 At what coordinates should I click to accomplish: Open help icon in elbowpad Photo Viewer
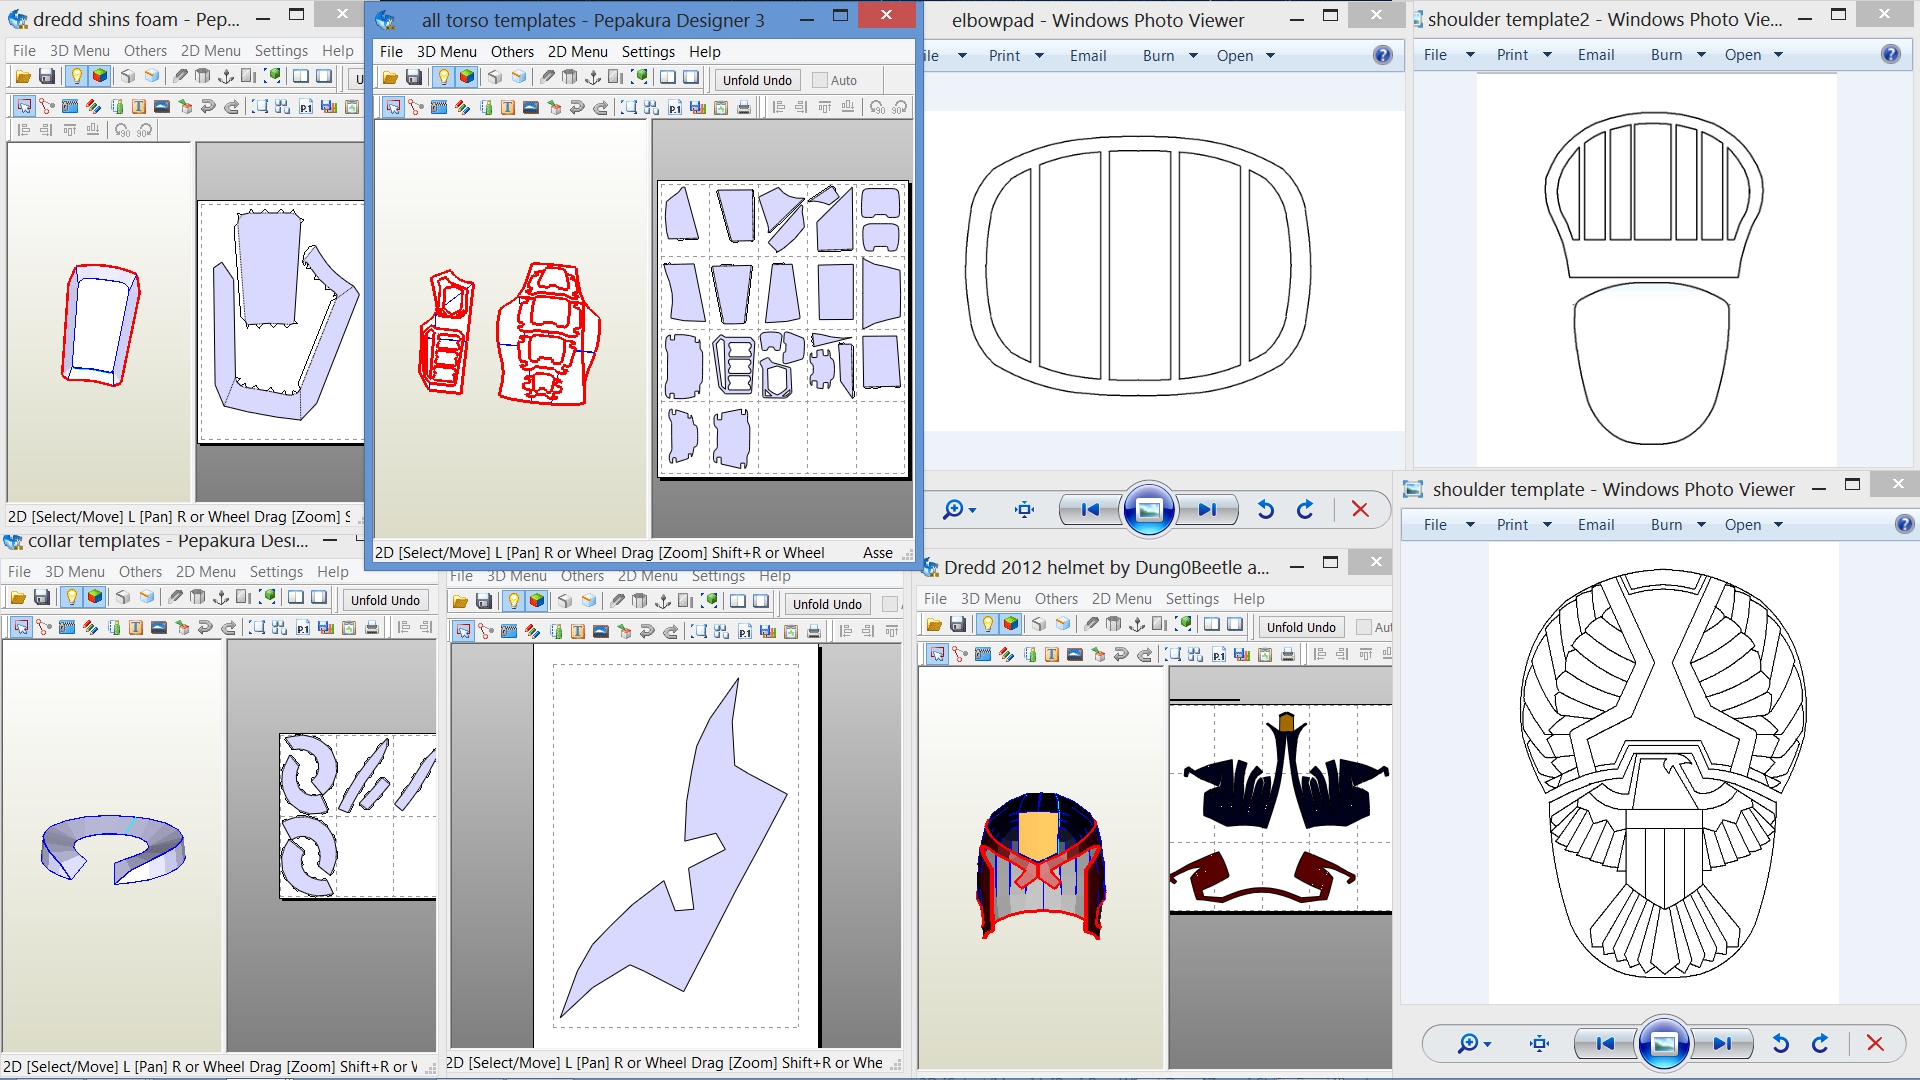coord(1382,55)
